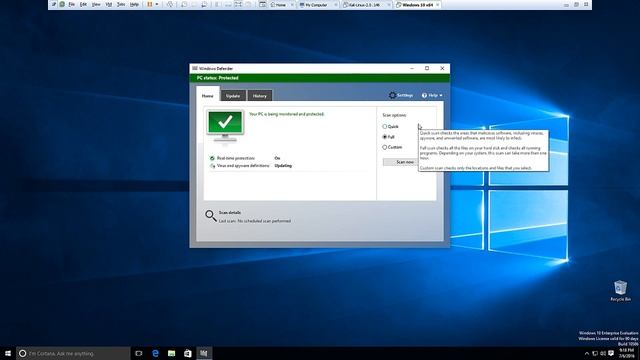Viewport: 640px width, 360px height.
Task: Choose the Custom scan radio button
Action: coord(384,147)
